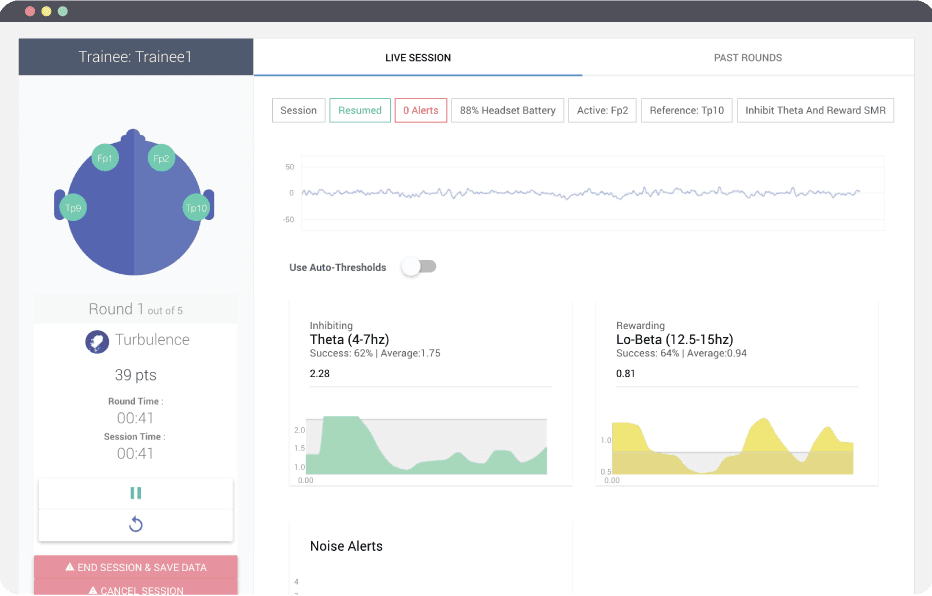Toggle the Use Auto-Thresholds switch
The width and height of the screenshot is (932, 596).
419,267
